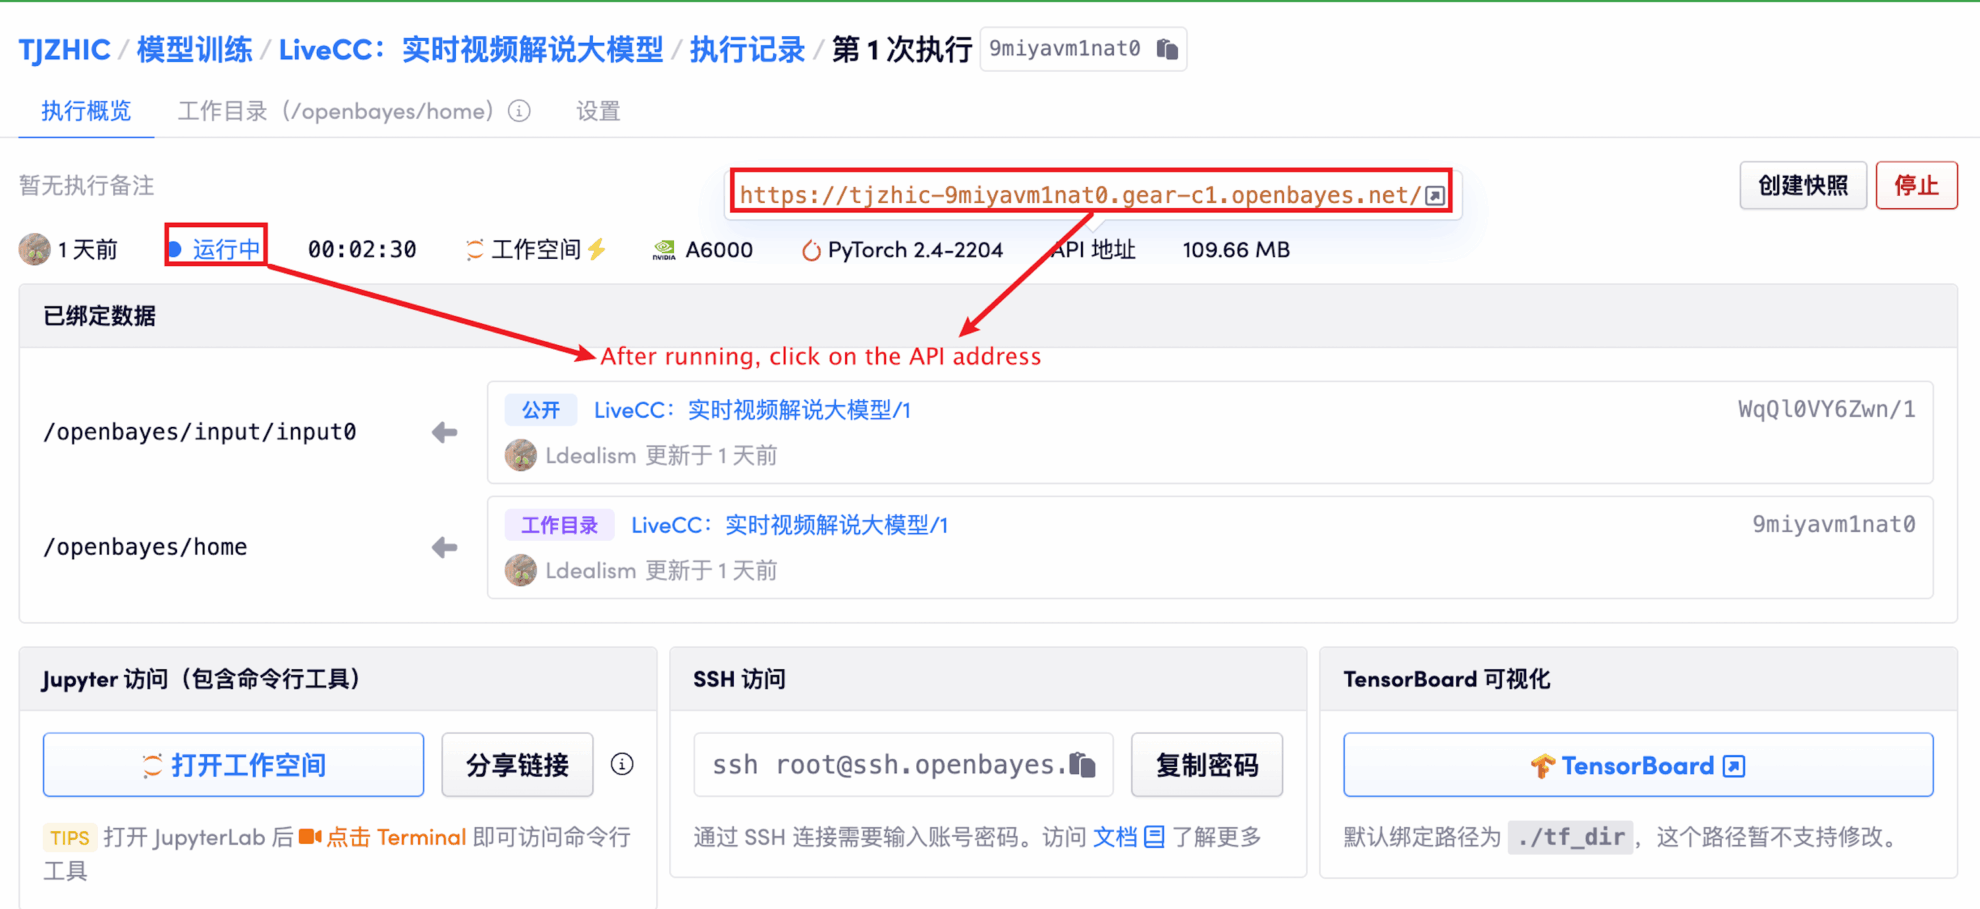
Task: Open the 设置 tab
Action: click(x=598, y=111)
